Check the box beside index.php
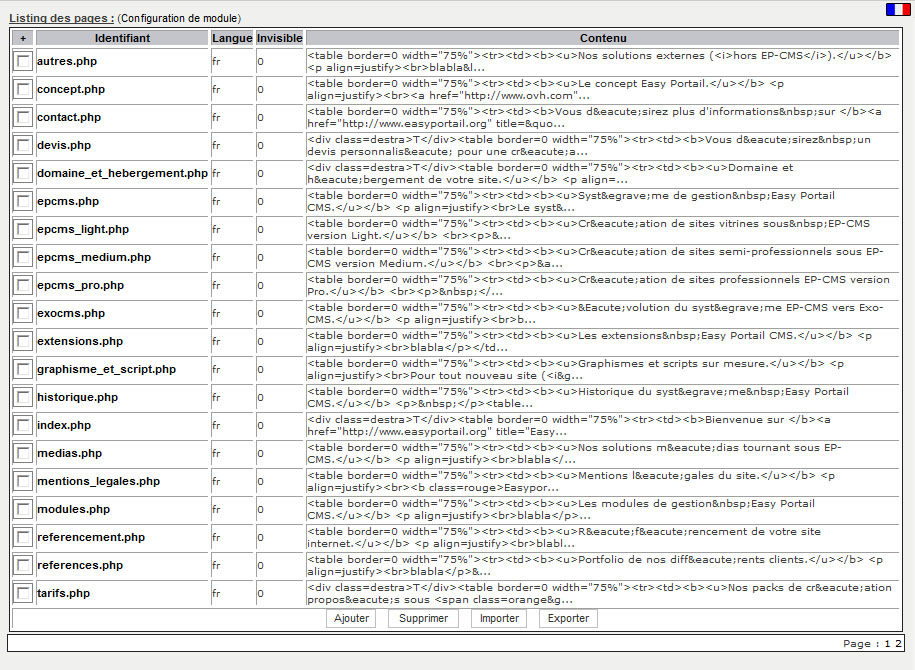The width and height of the screenshot is (915, 670). 23,426
